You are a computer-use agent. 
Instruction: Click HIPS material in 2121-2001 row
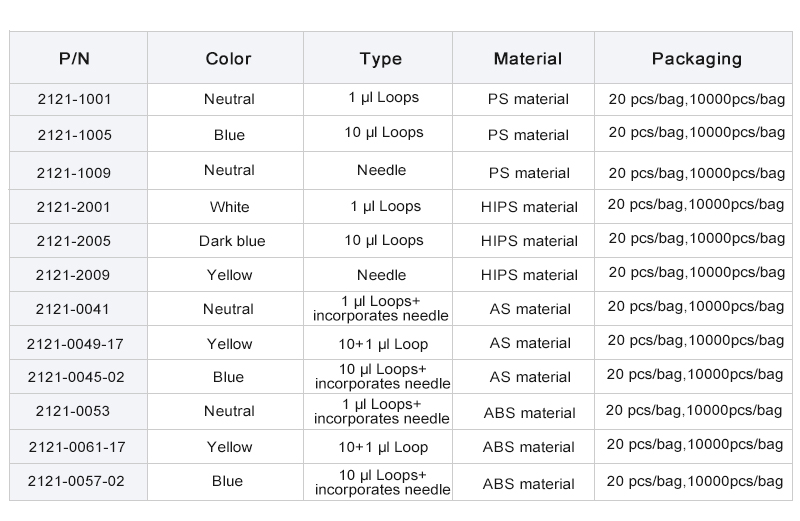(x=529, y=207)
